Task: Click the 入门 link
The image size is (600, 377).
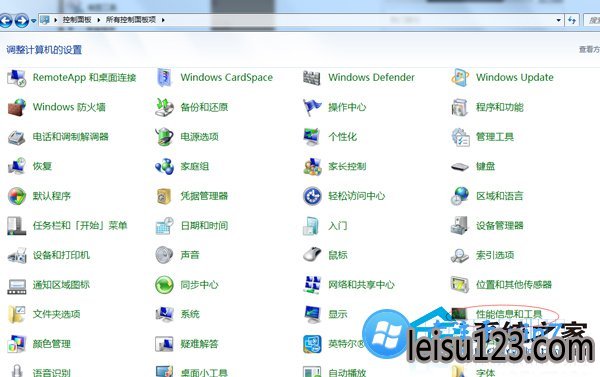Action: pos(338,225)
